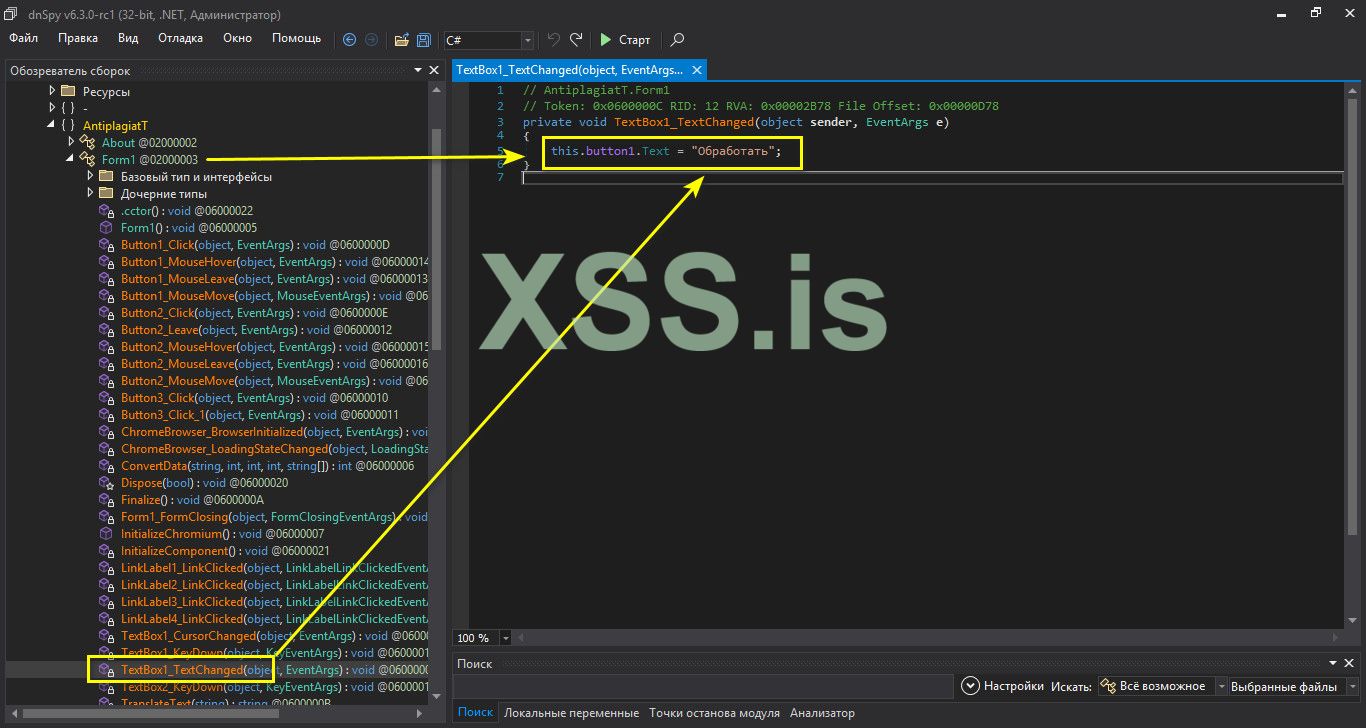The width and height of the screenshot is (1366, 728).
Task: Select Button1_Click method in the tree
Action: [x=157, y=245]
